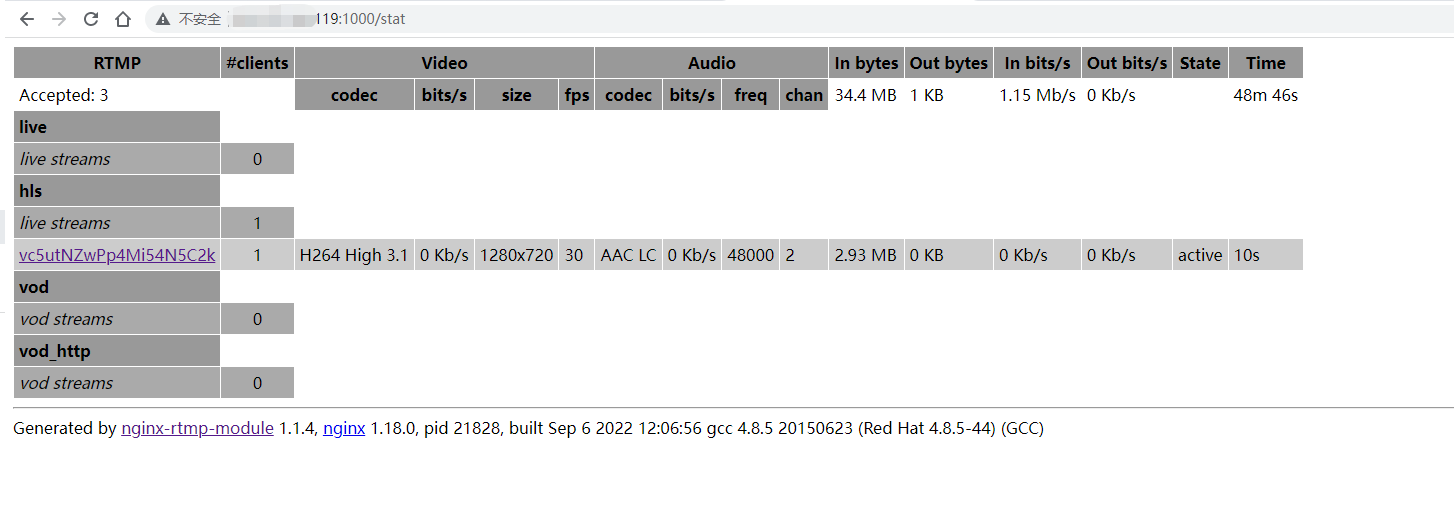Go to browser home icon
The image size is (1454, 531).
[123, 19]
